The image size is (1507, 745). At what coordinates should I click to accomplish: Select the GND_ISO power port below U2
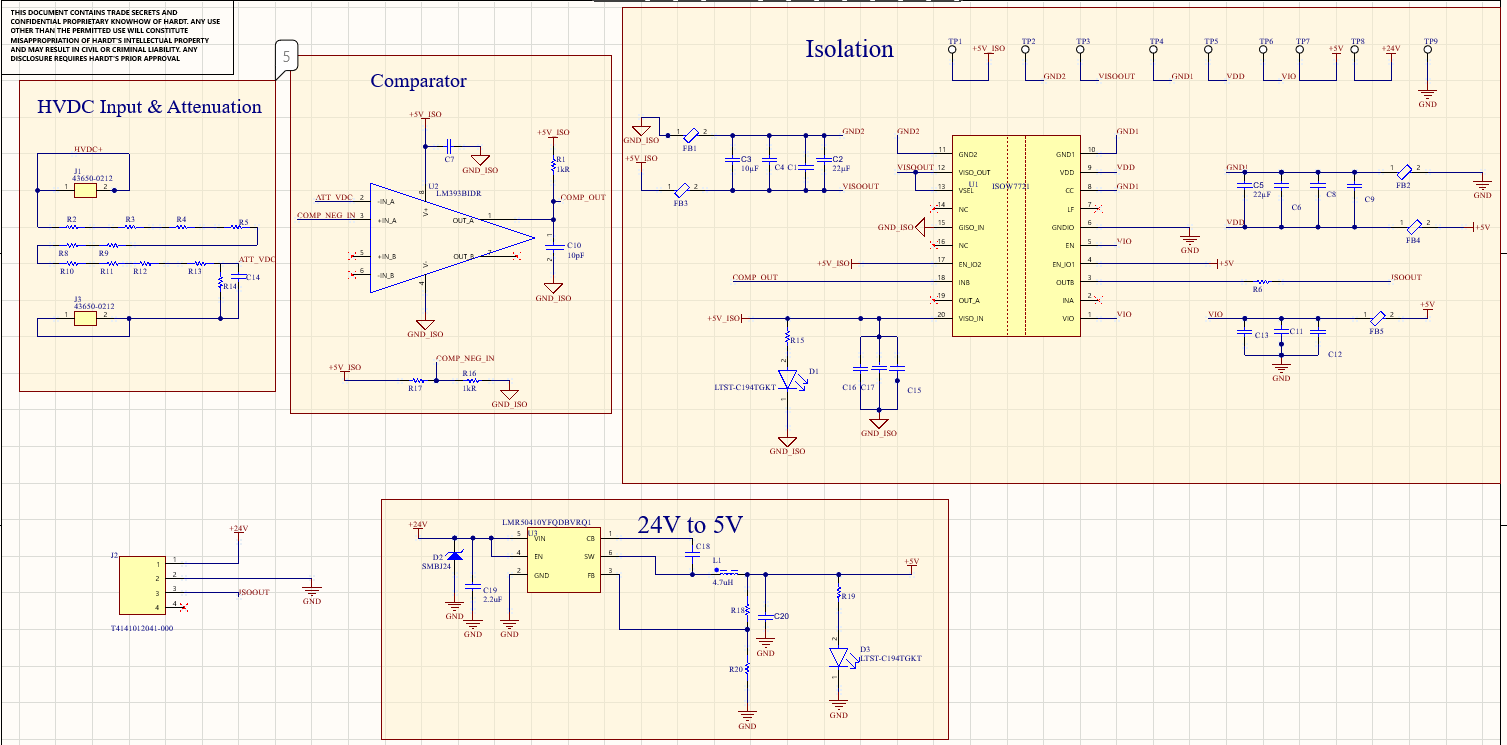pos(424,328)
